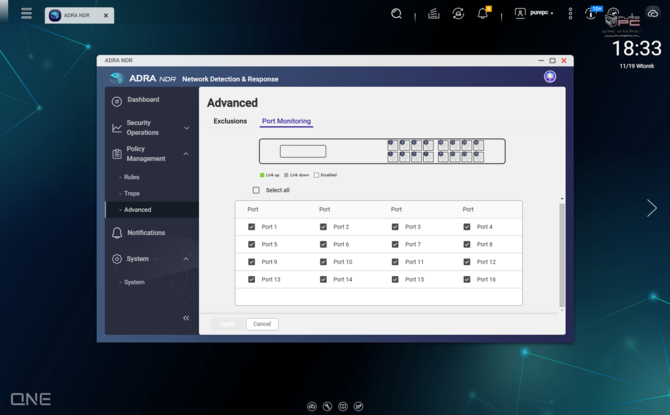Toggle Port 9 checkbox
Image resolution: width=670 pixels, height=415 pixels.
251,262
